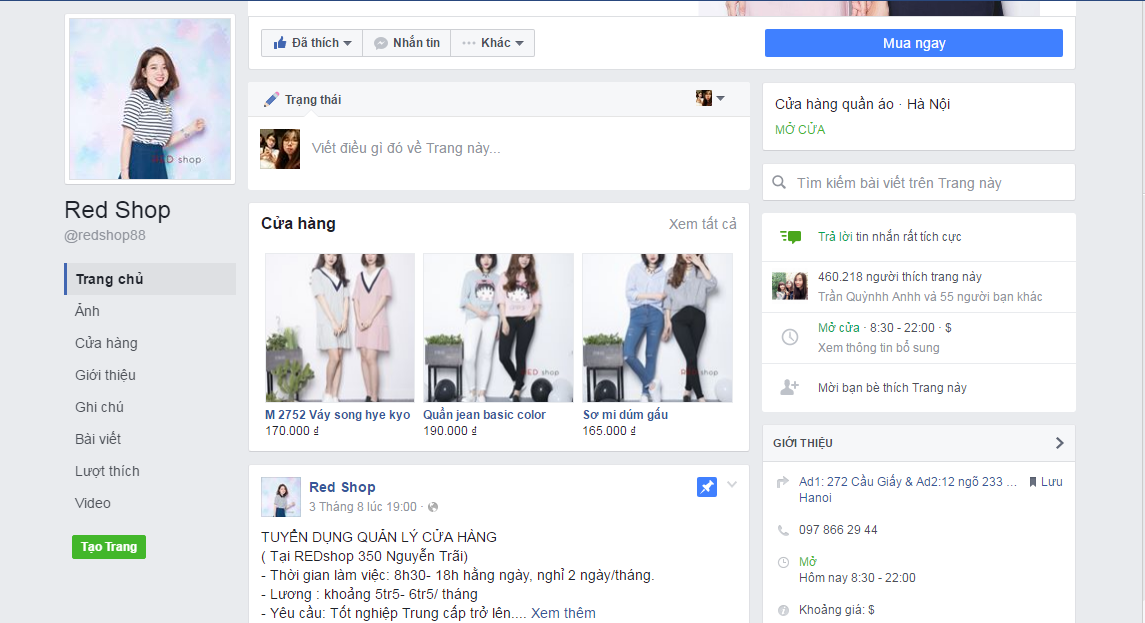Open the Khác options dropdown
The image size is (1145, 623).
pyautogui.click(x=492, y=42)
